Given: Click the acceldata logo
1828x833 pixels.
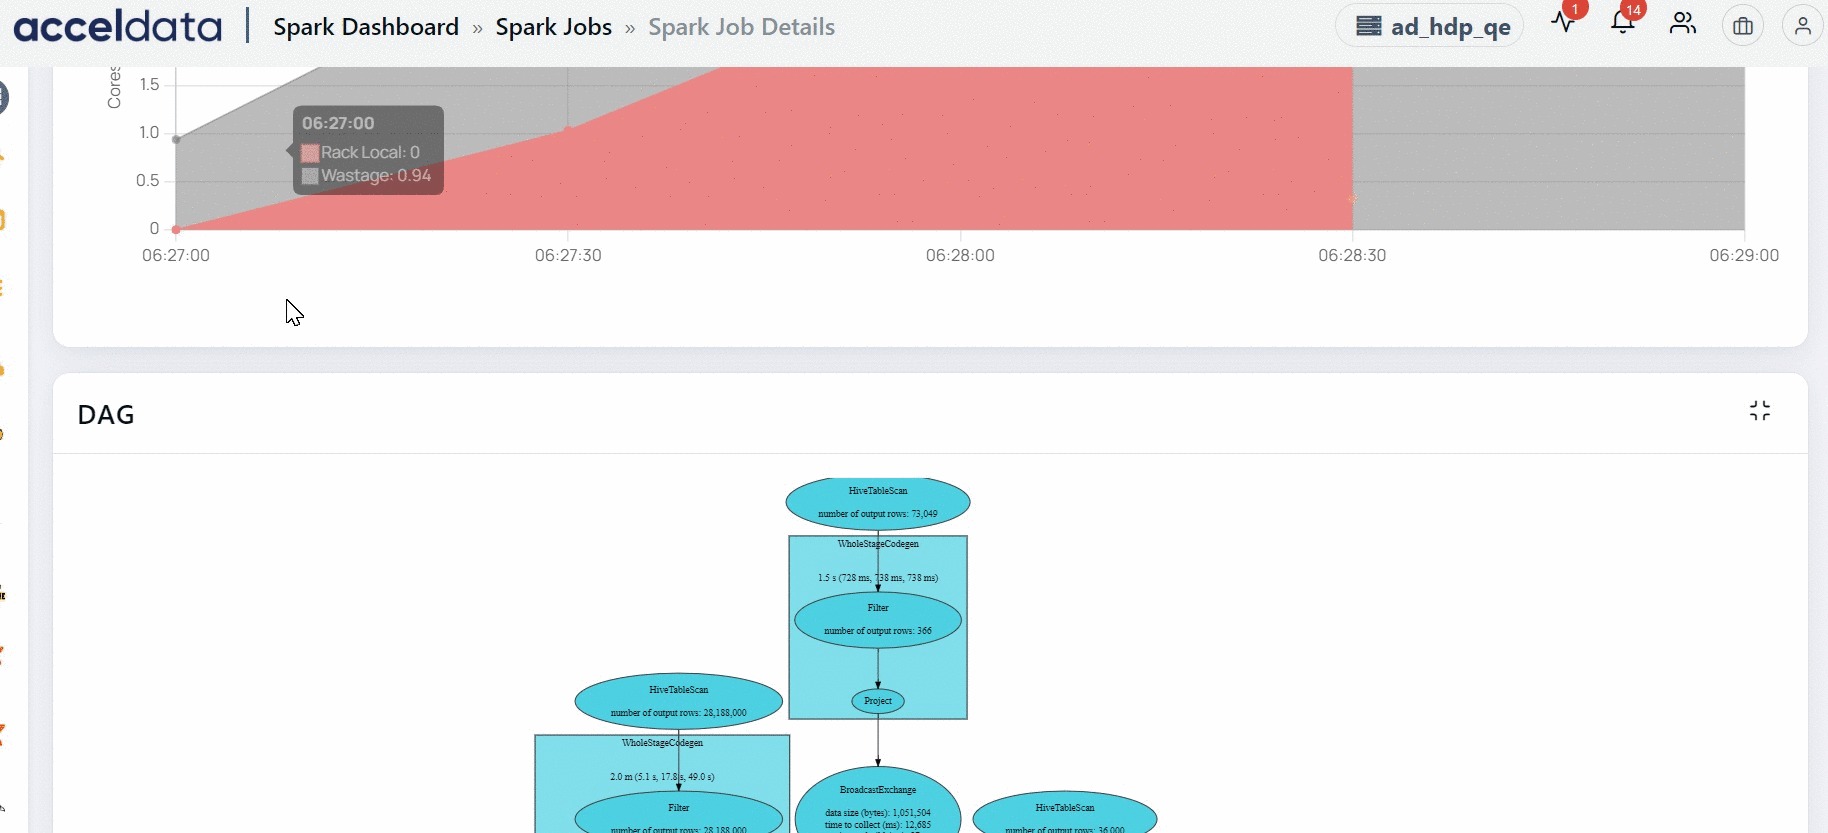Looking at the screenshot, I should click(118, 27).
